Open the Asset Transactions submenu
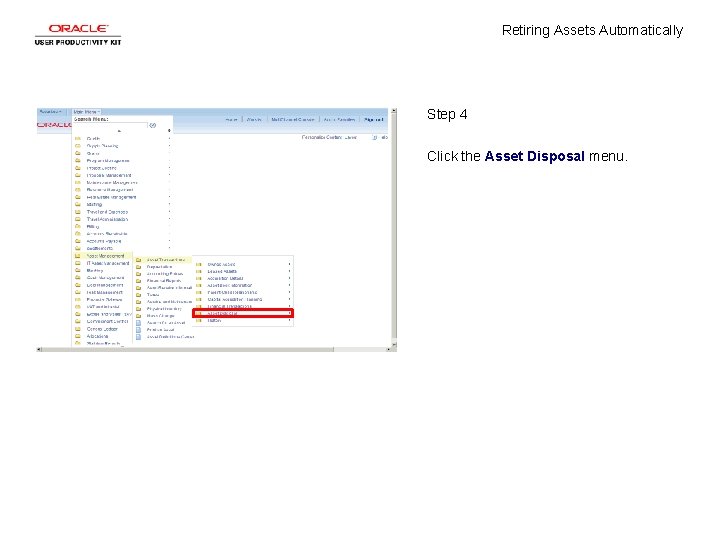 166,260
